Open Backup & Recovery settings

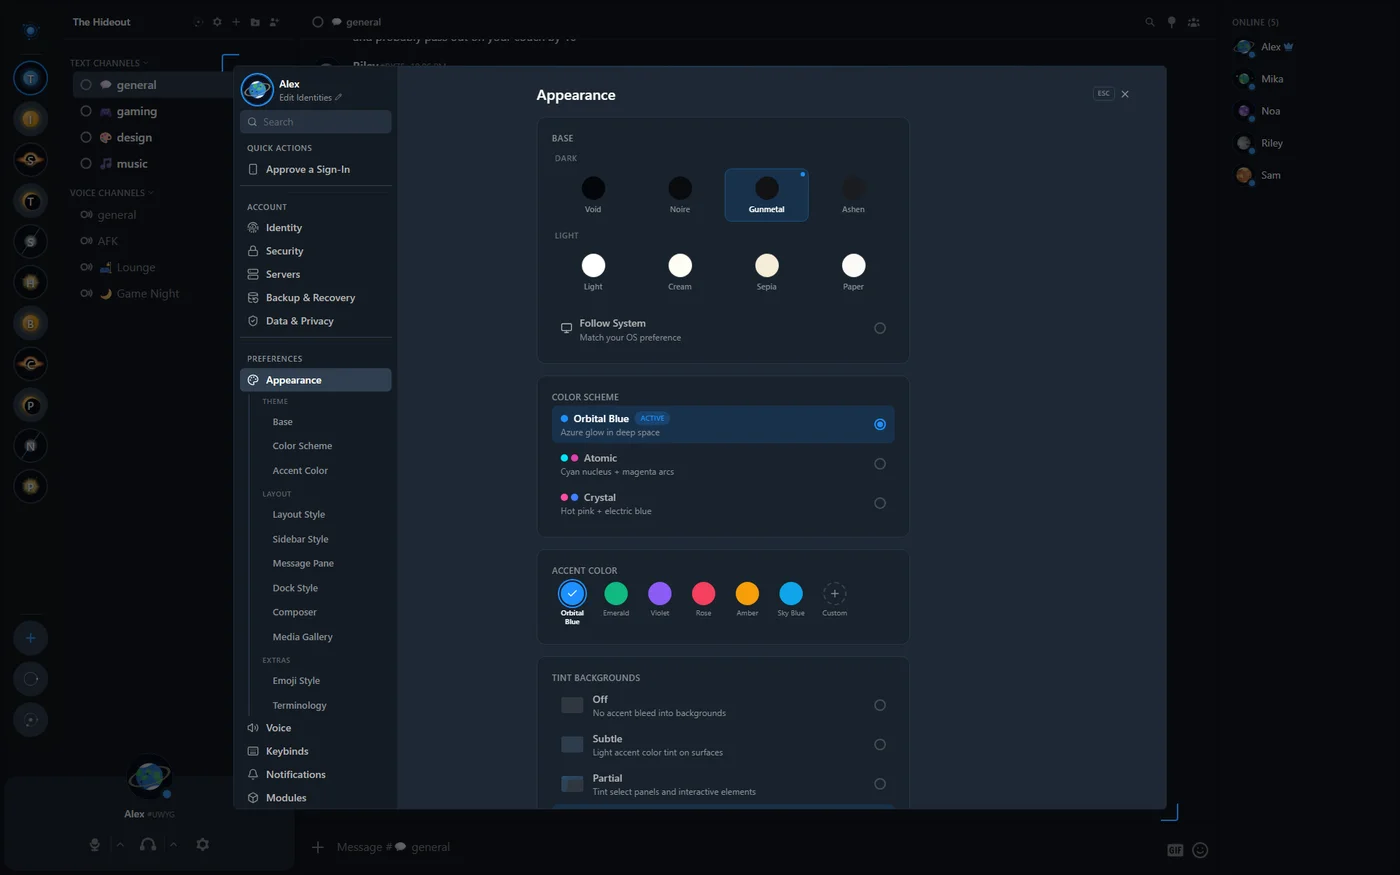click(x=316, y=298)
